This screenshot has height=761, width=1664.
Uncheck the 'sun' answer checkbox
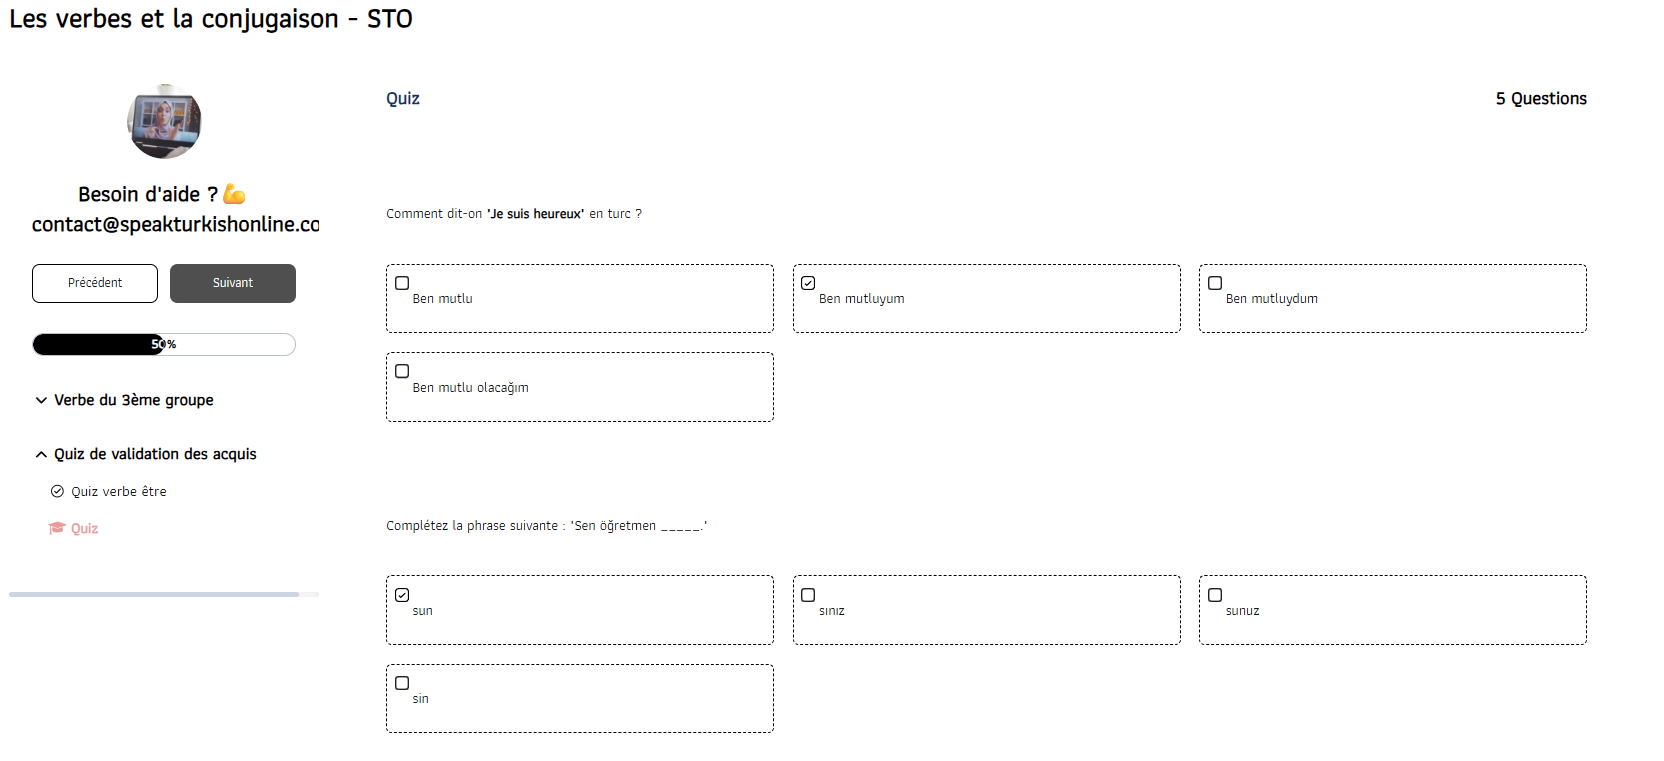(x=402, y=595)
